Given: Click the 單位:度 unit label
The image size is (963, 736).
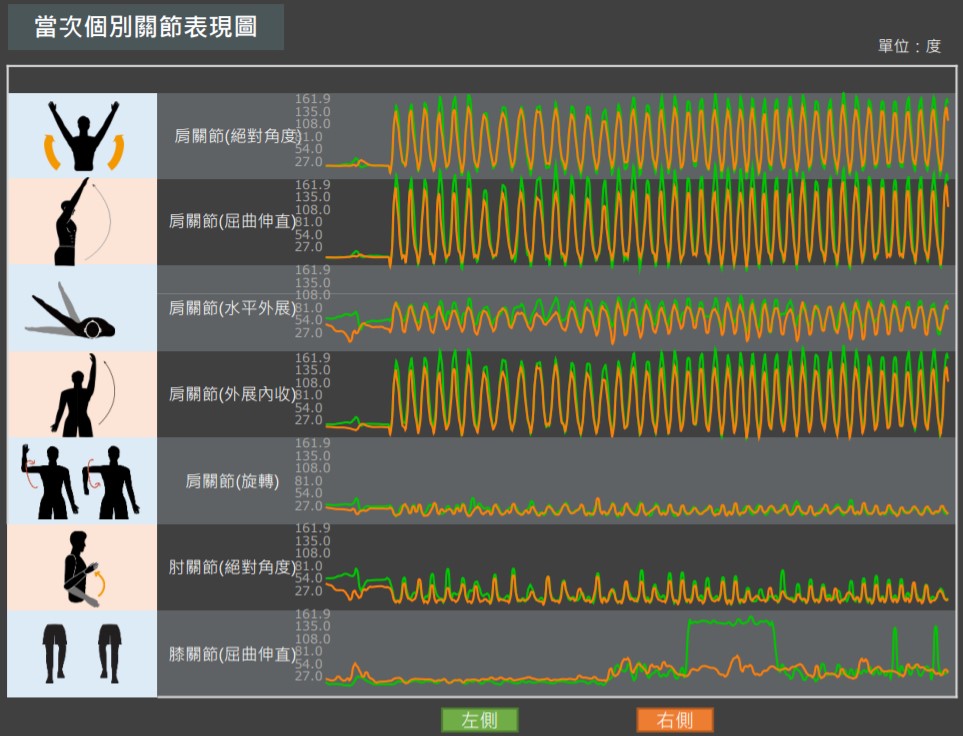Looking at the screenshot, I should coord(909,46).
